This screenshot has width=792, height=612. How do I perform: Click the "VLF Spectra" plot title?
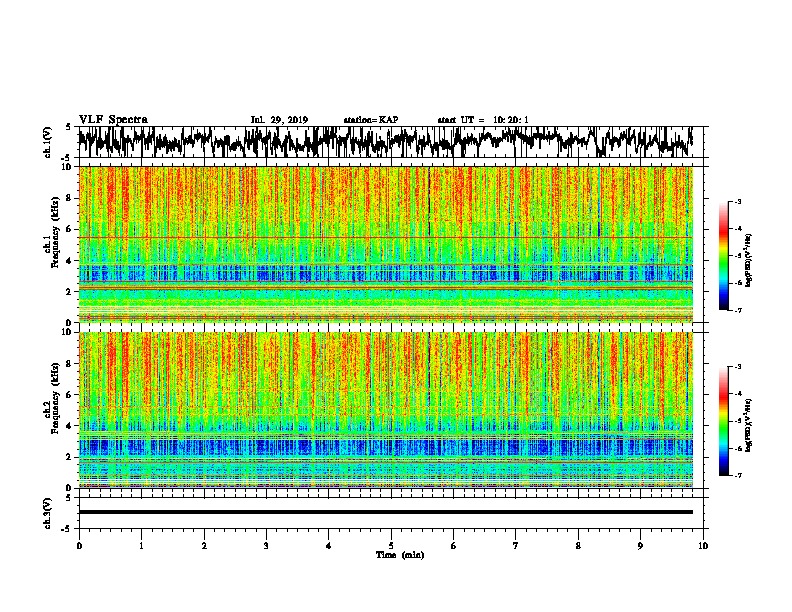point(113,120)
